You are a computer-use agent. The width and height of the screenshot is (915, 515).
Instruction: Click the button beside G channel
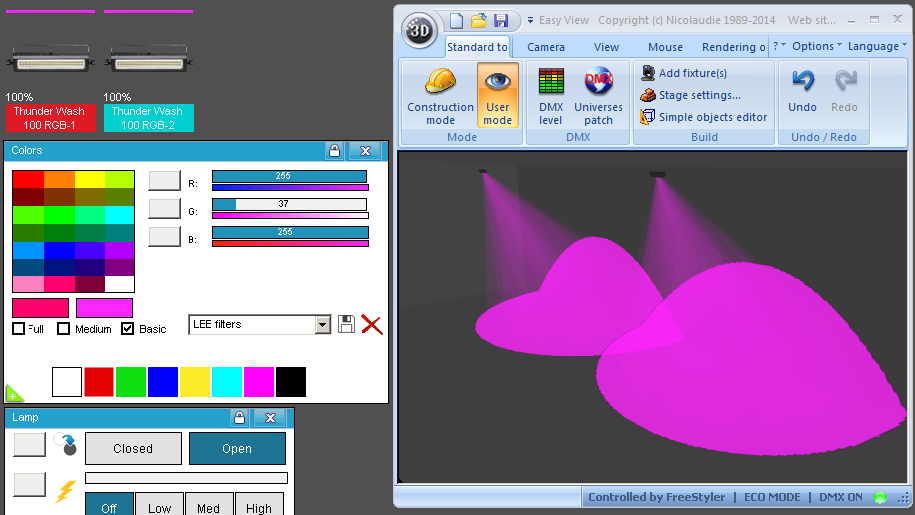pos(165,208)
